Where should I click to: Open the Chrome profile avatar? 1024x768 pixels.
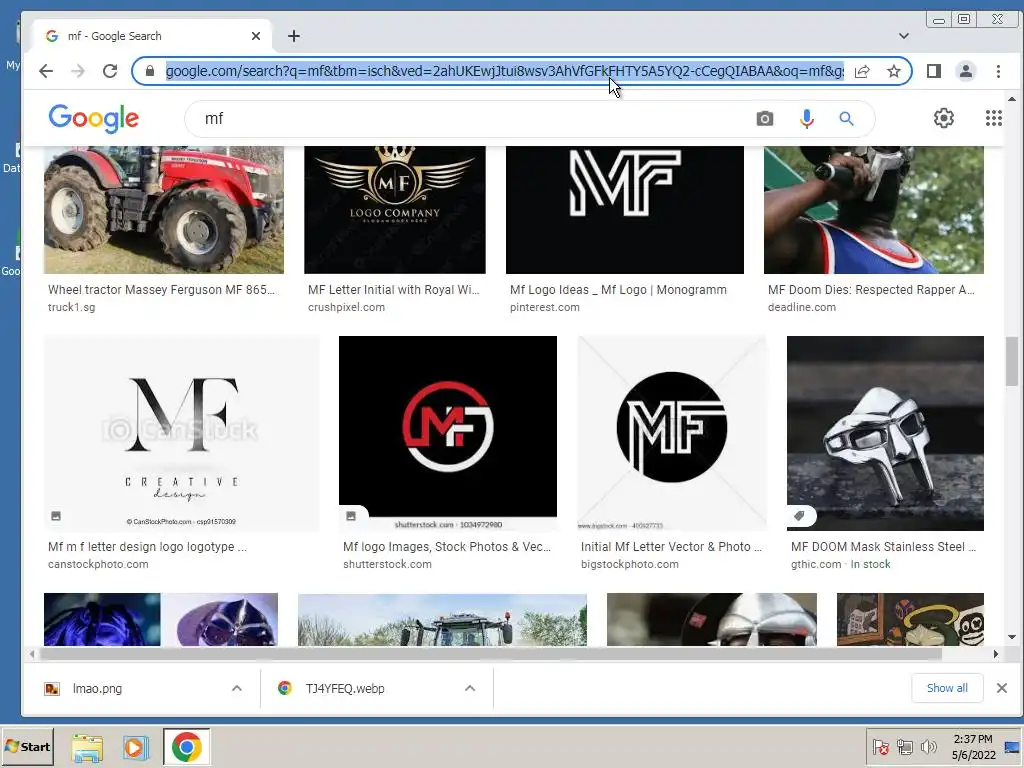coord(966,71)
